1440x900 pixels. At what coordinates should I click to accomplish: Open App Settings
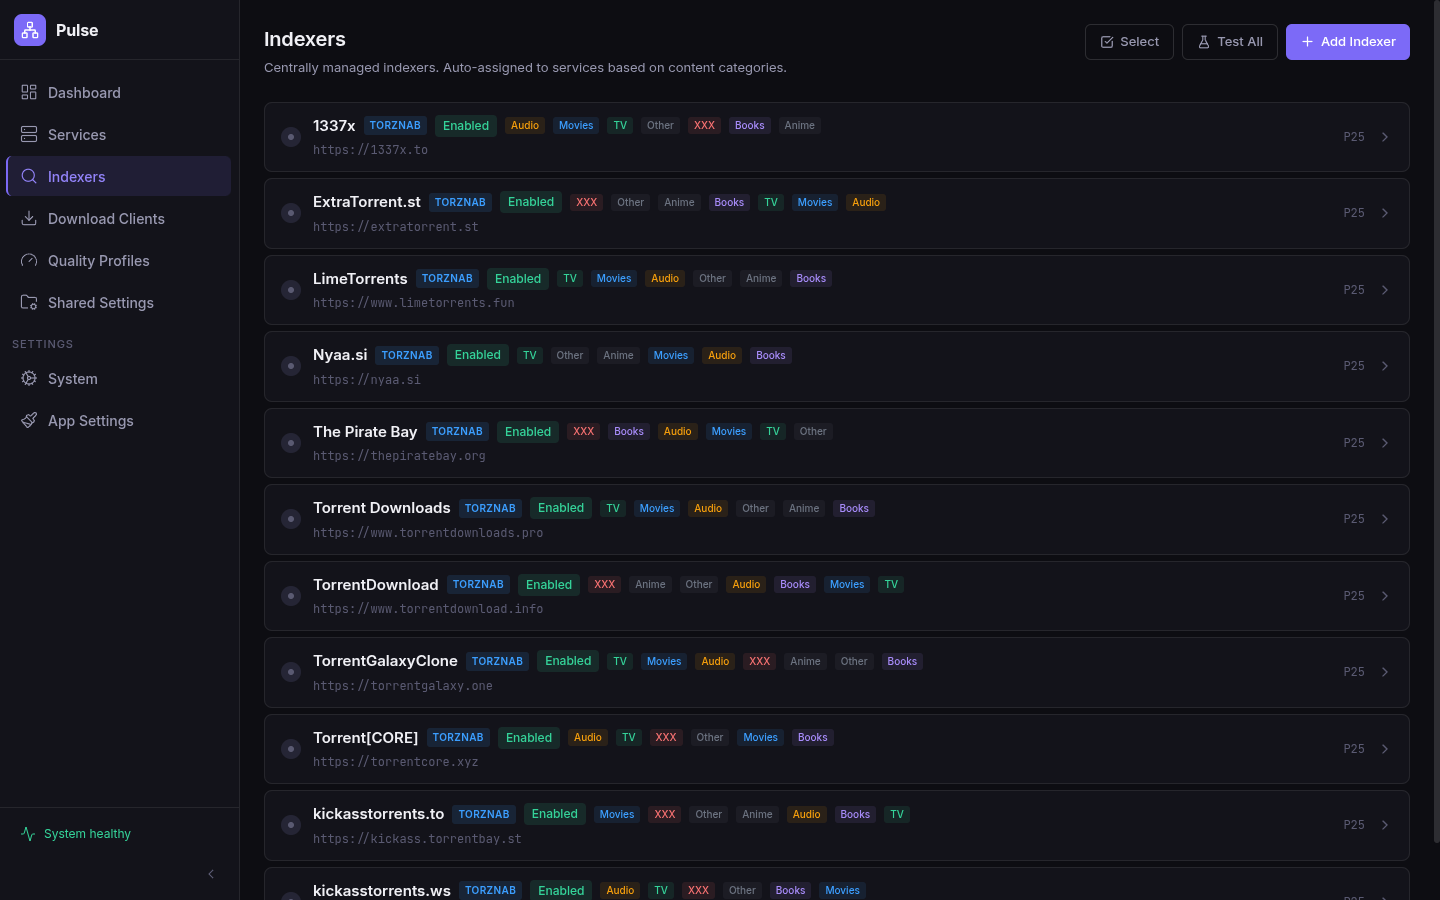(118, 421)
